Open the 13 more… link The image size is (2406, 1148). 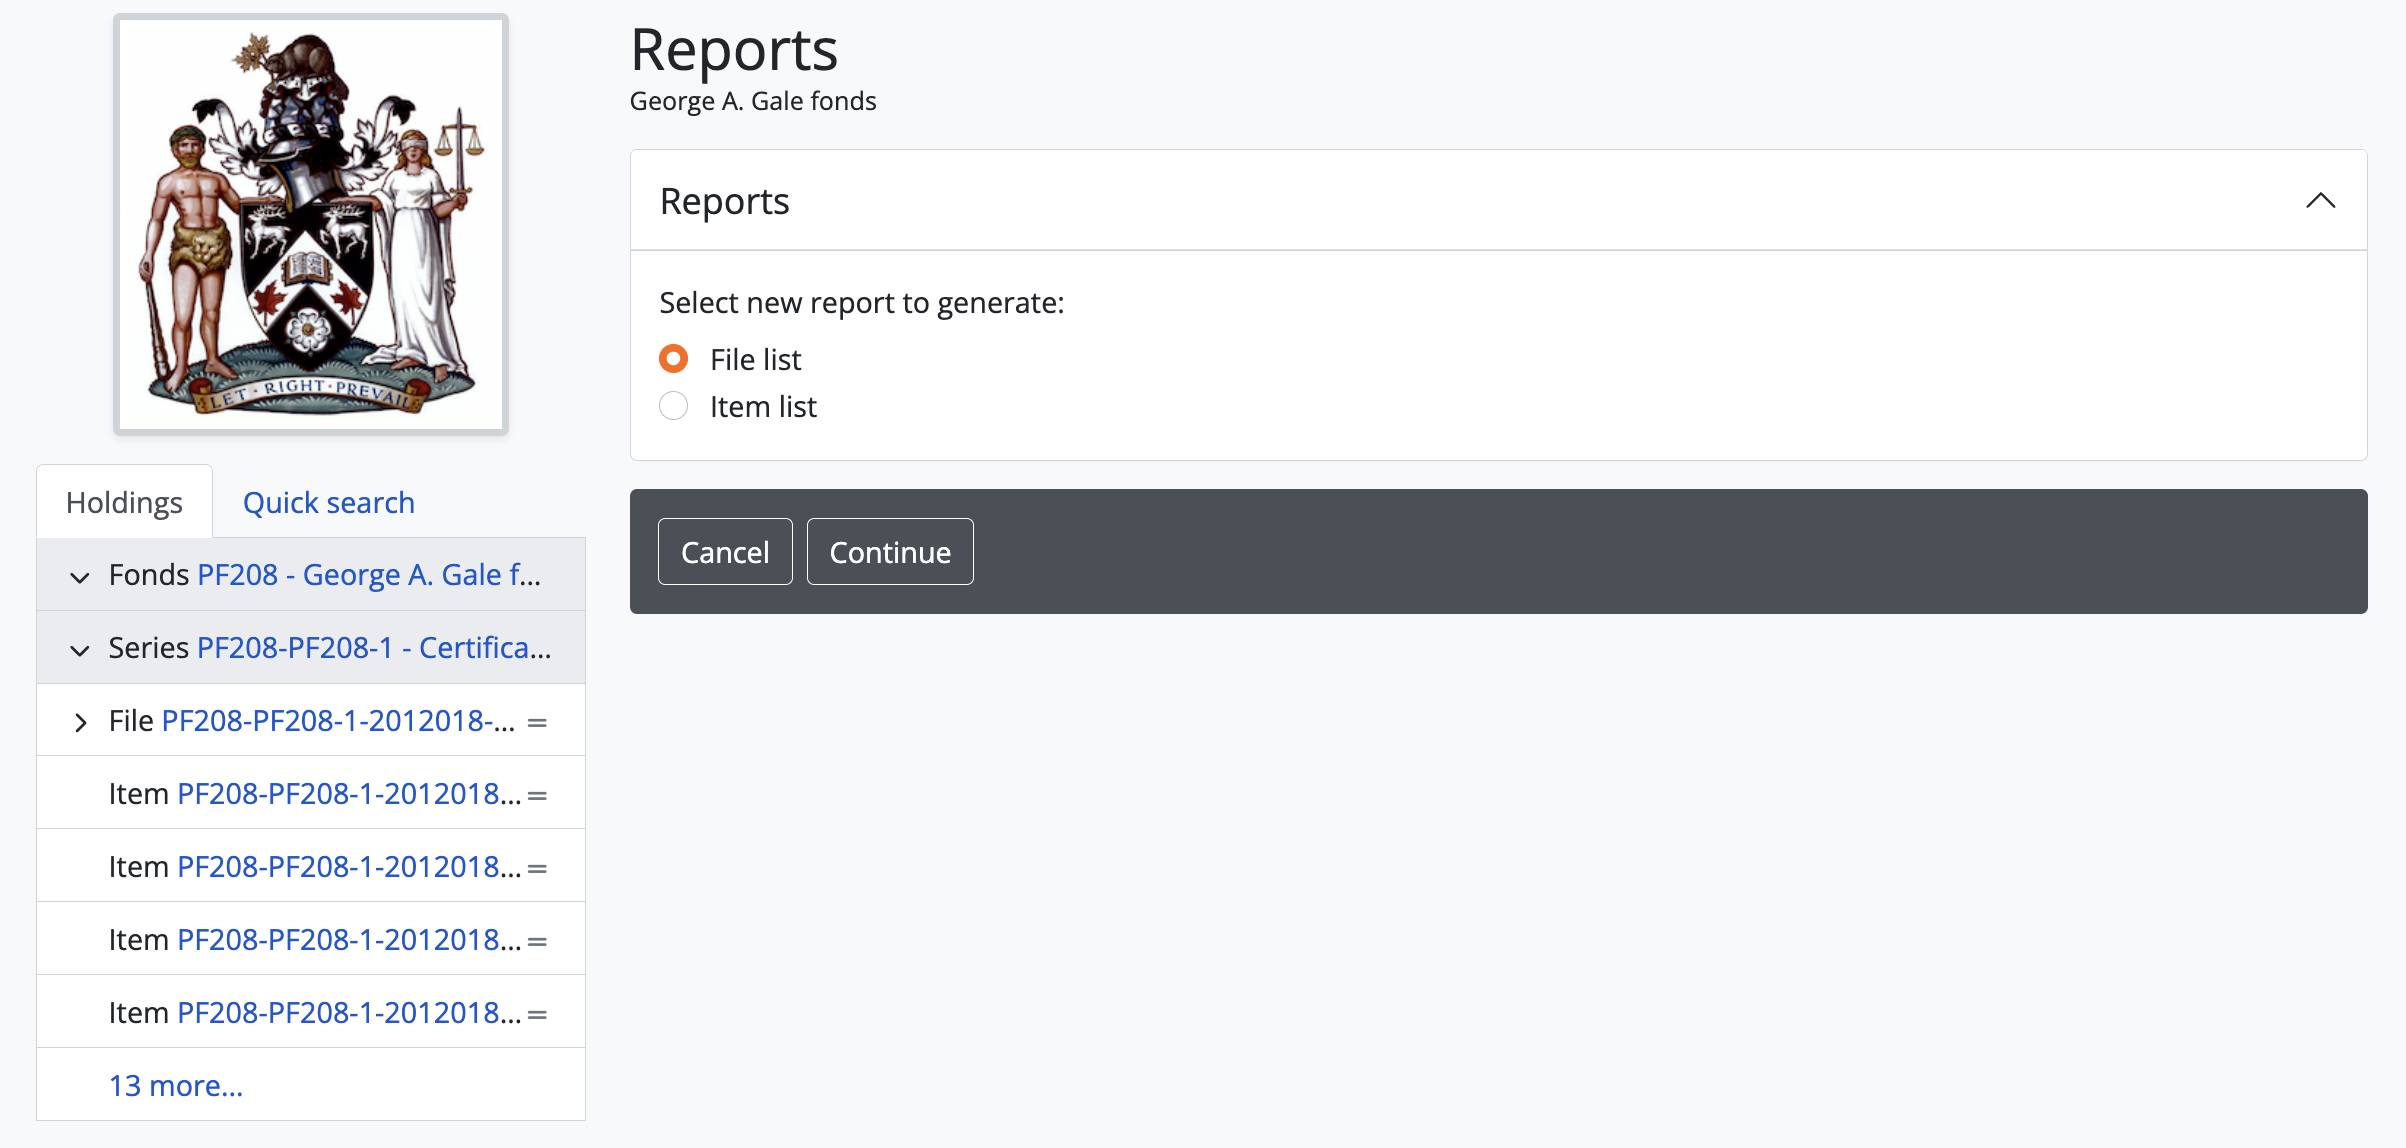pyautogui.click(x=176, y=1085)
